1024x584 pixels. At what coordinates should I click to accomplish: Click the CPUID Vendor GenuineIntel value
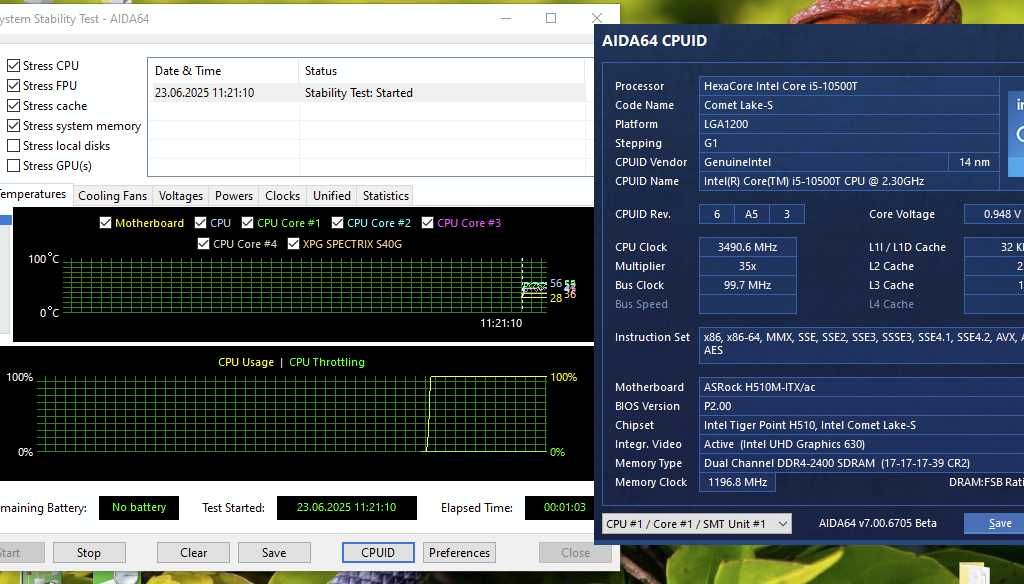pos(824,162)
